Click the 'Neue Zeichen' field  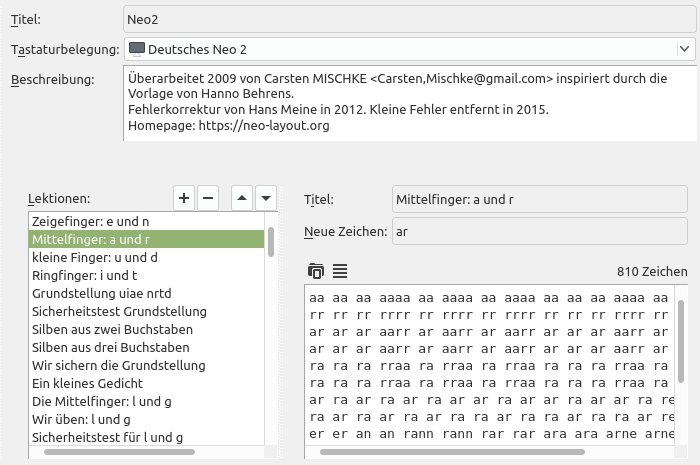click(540, 231)
